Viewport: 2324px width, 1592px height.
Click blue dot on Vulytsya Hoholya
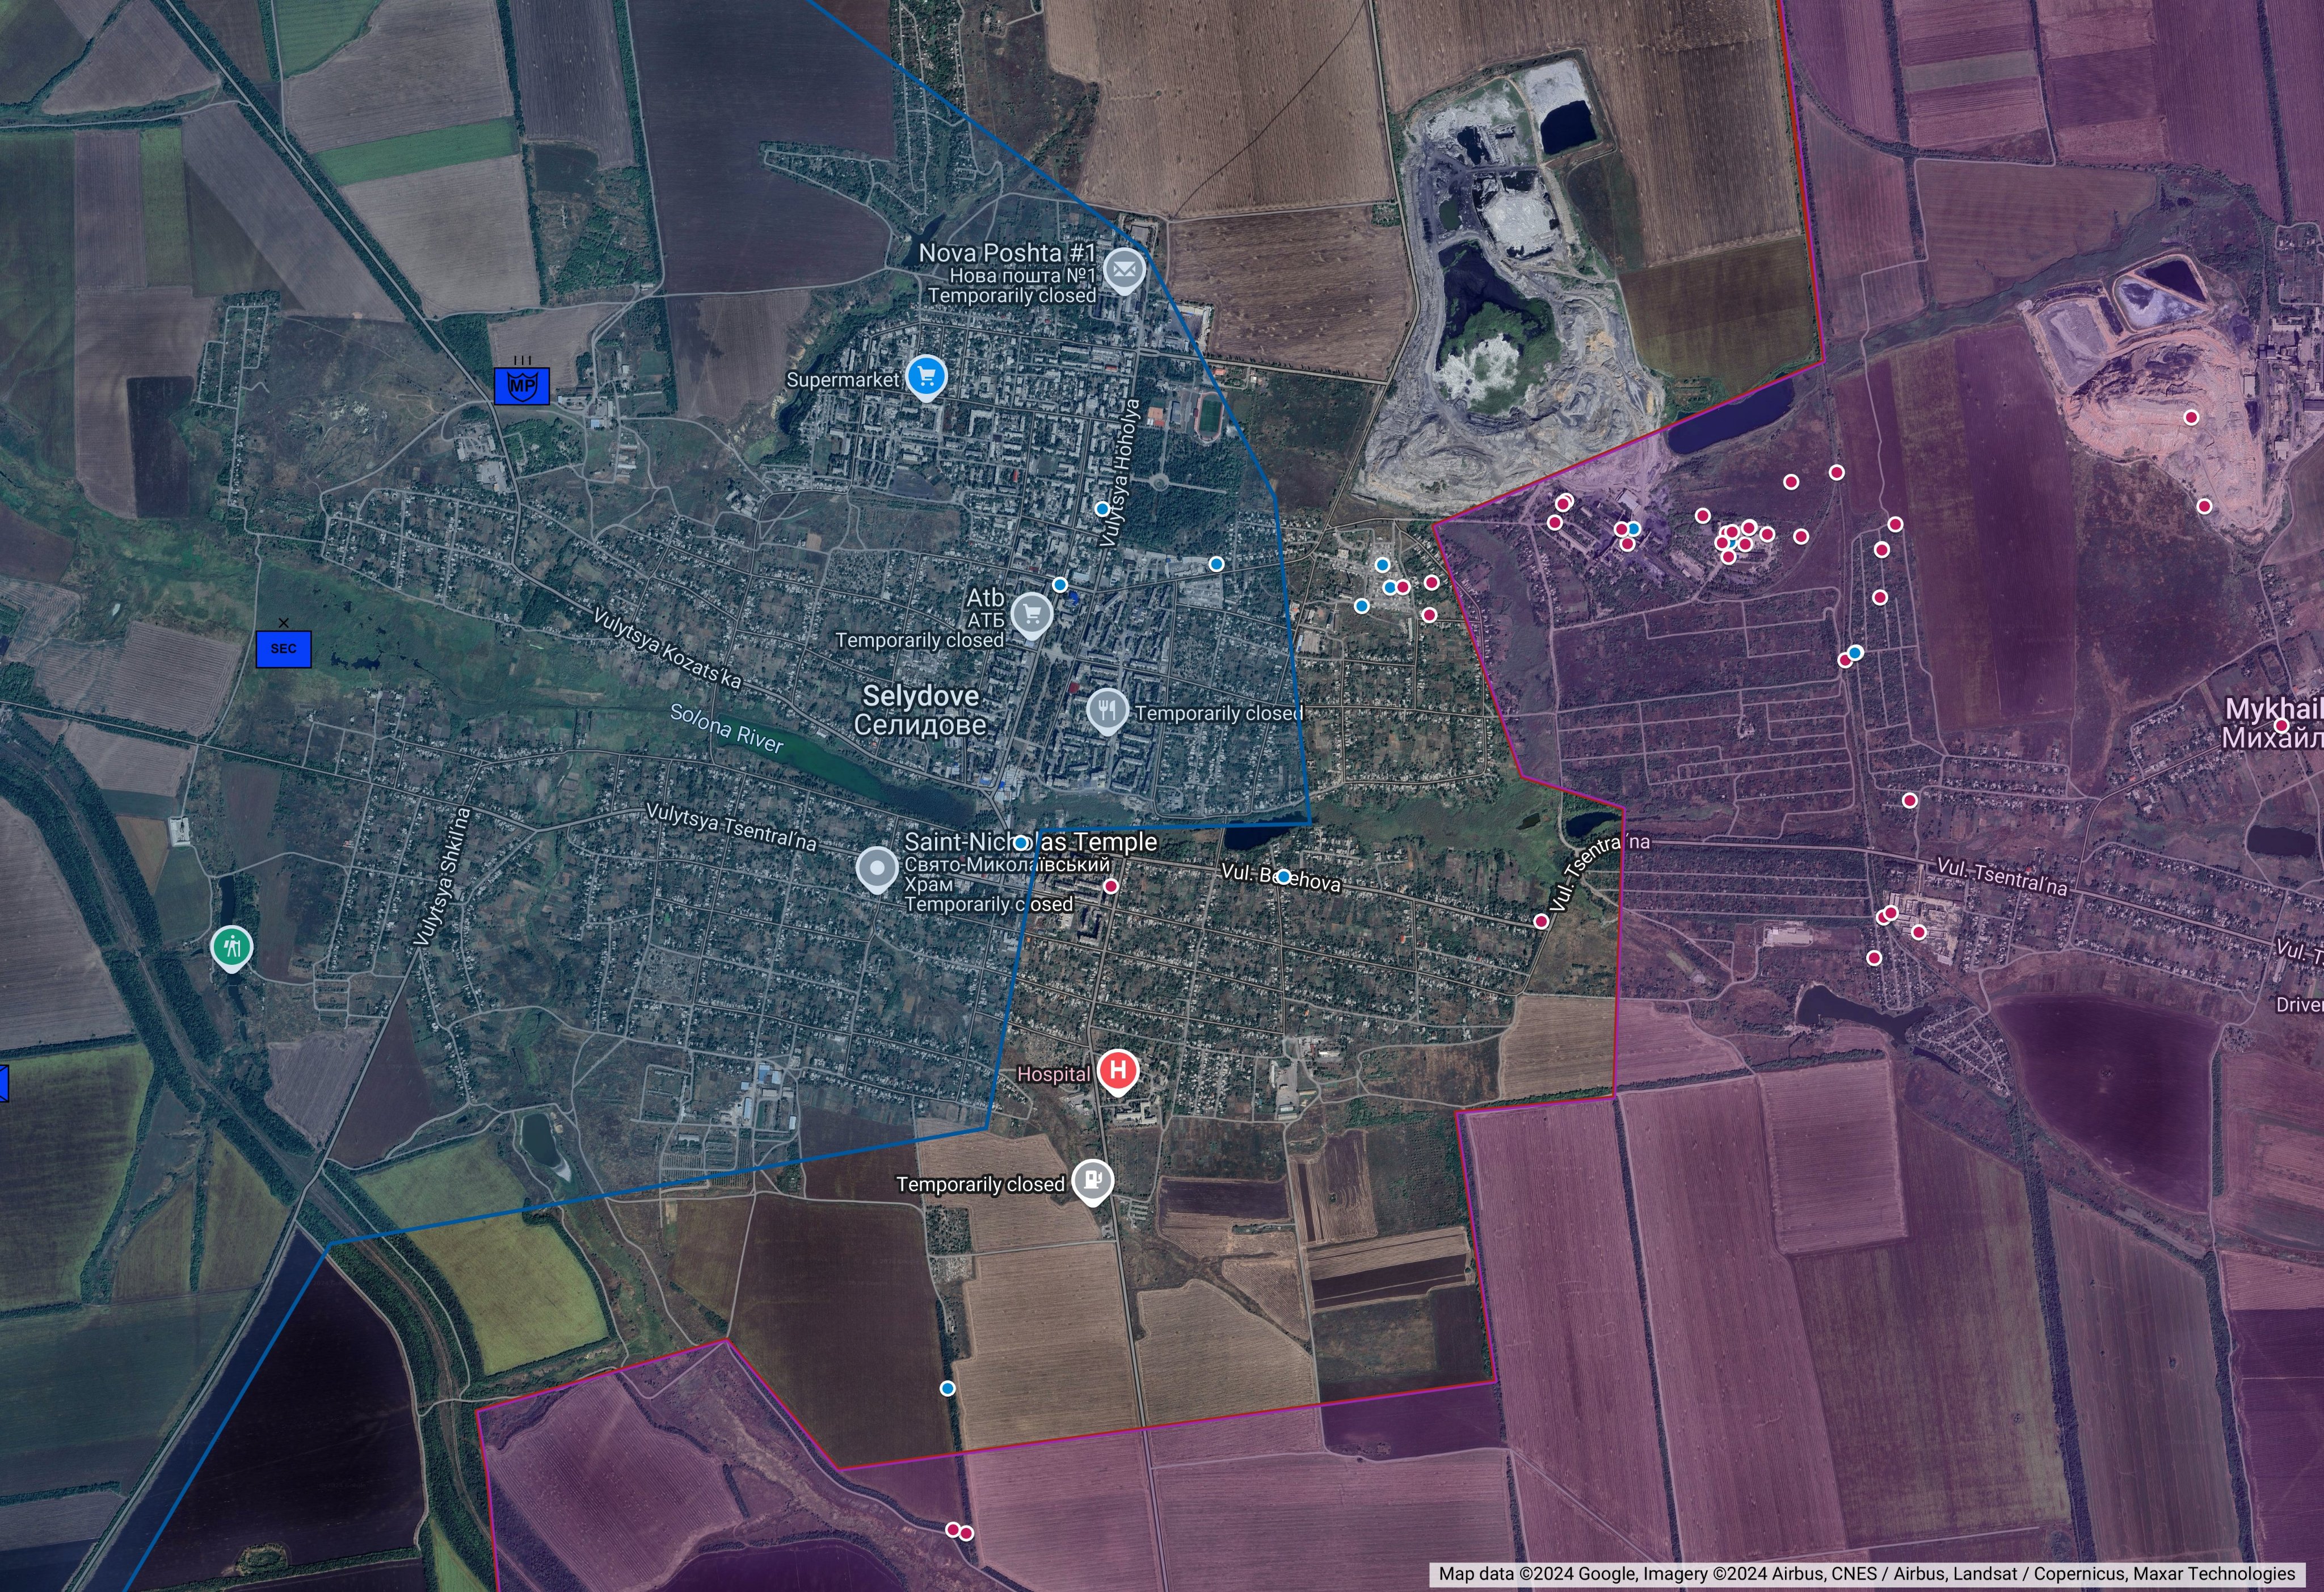1102,509
